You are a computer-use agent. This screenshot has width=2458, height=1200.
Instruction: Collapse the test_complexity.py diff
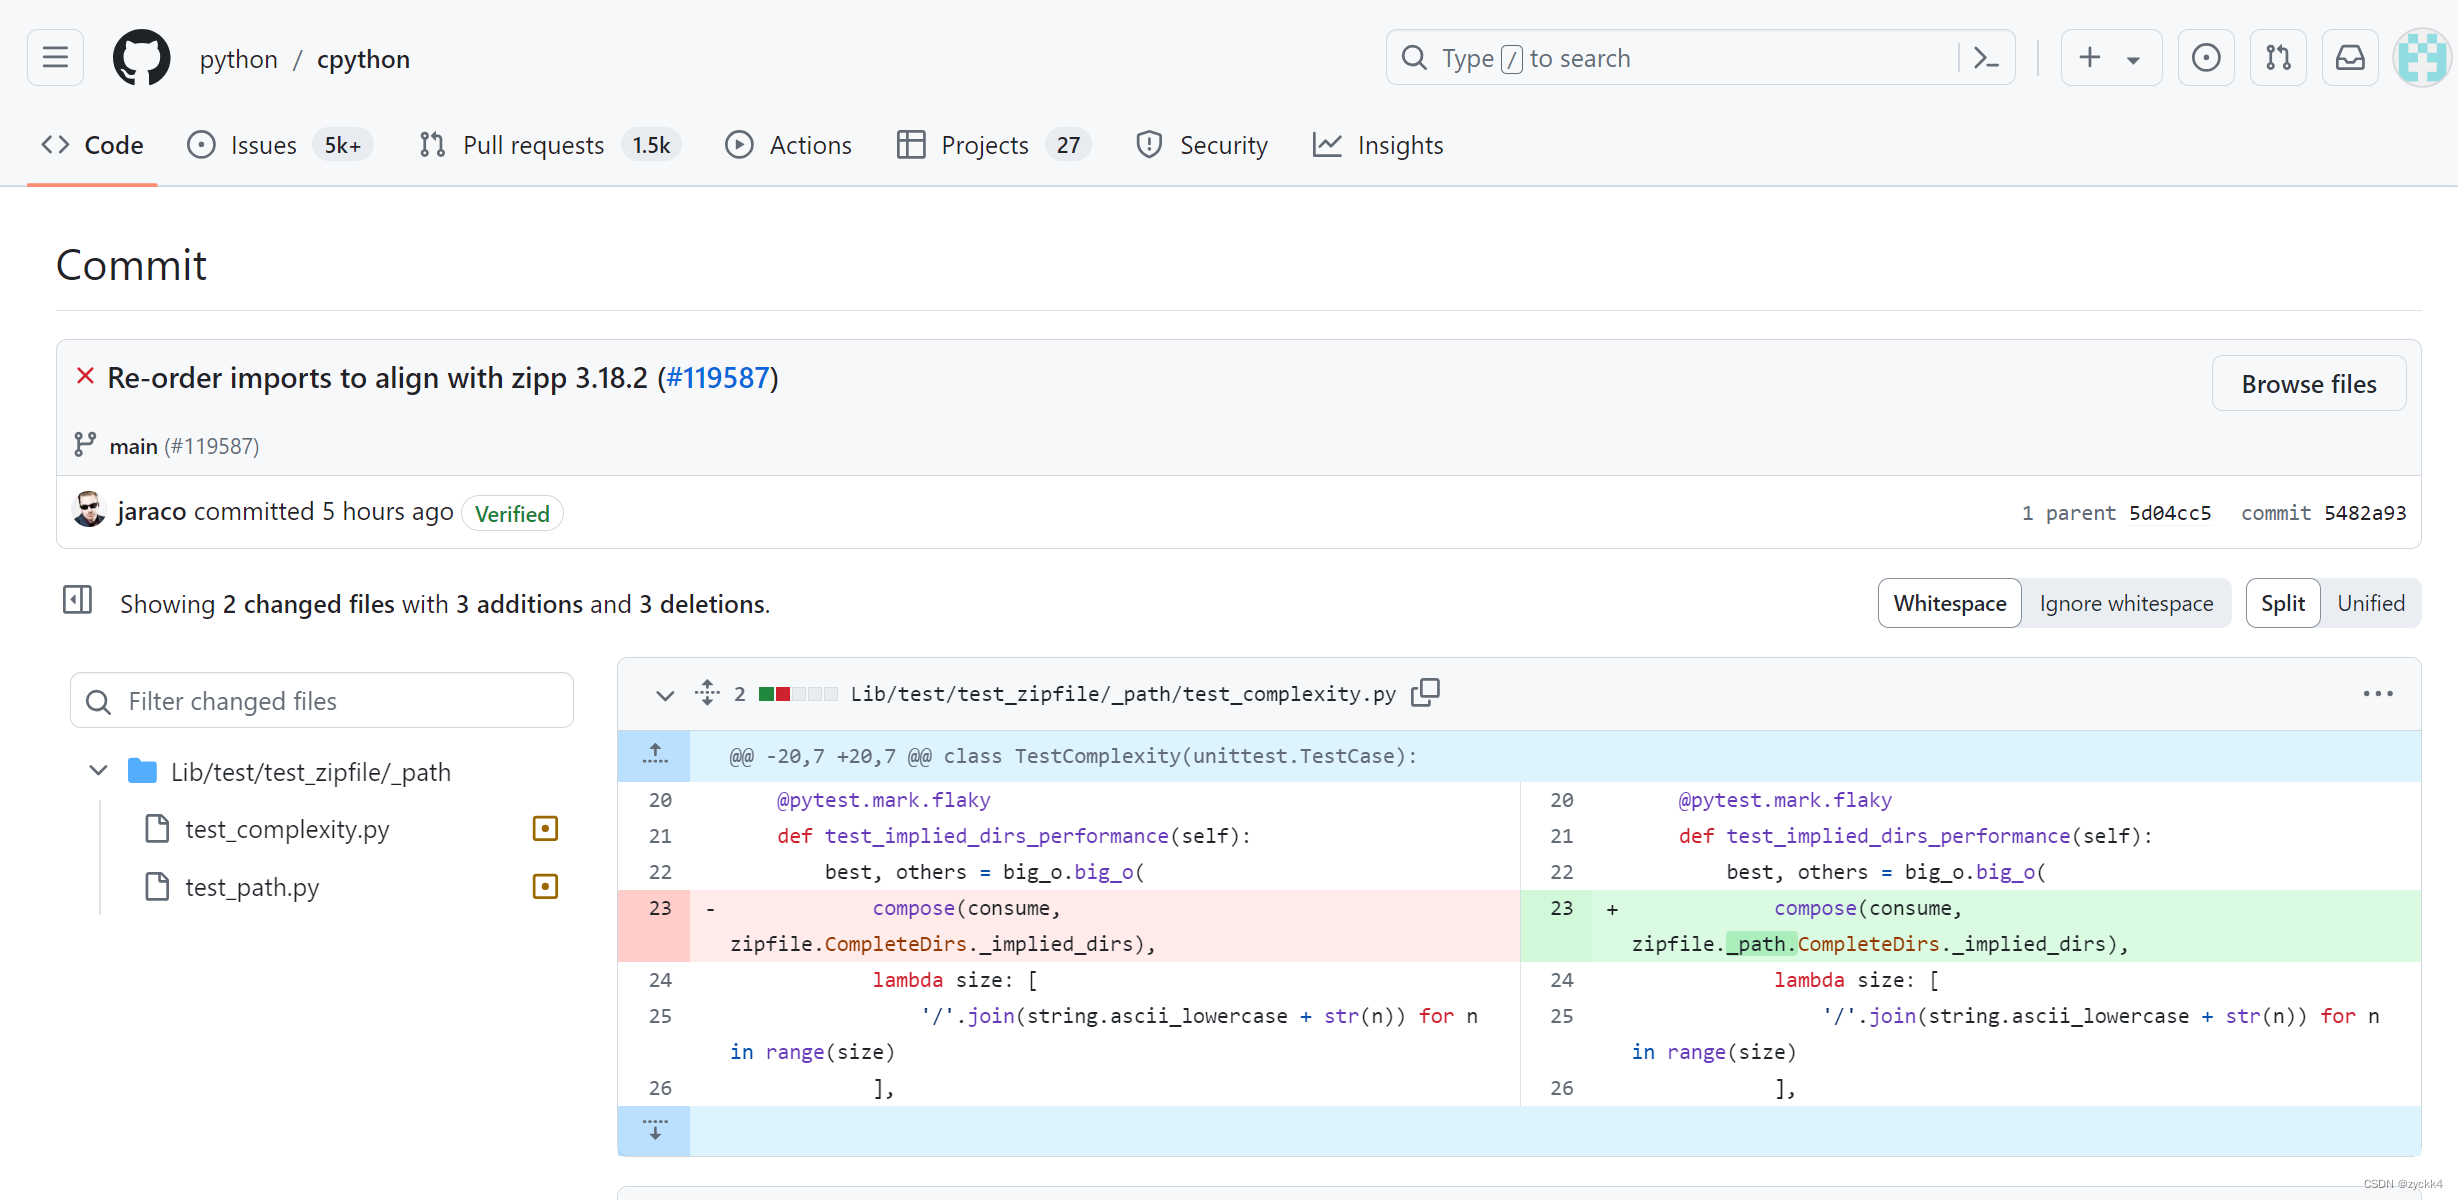click(x=664, y=694)
